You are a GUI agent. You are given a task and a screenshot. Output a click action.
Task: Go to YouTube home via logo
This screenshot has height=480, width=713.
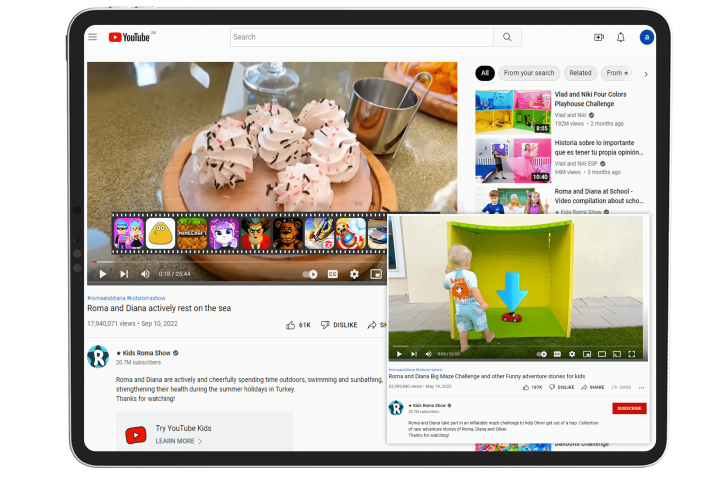[x=129, y=37]
